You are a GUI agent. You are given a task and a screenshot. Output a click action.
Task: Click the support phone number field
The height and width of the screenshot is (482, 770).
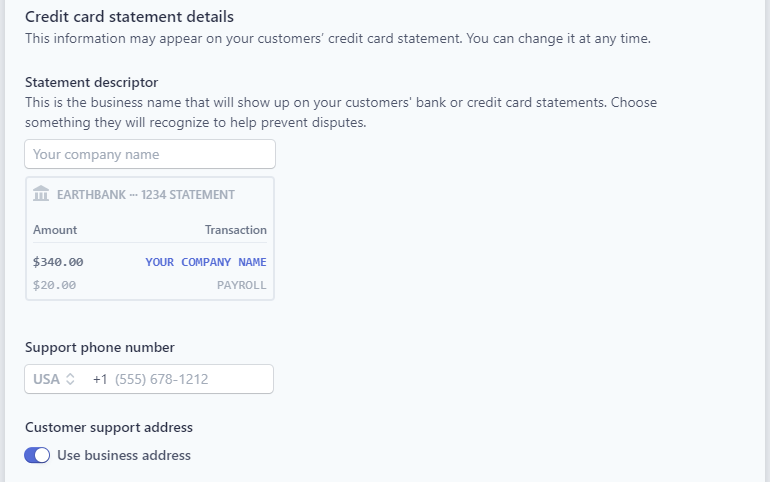tap(149, 379)
